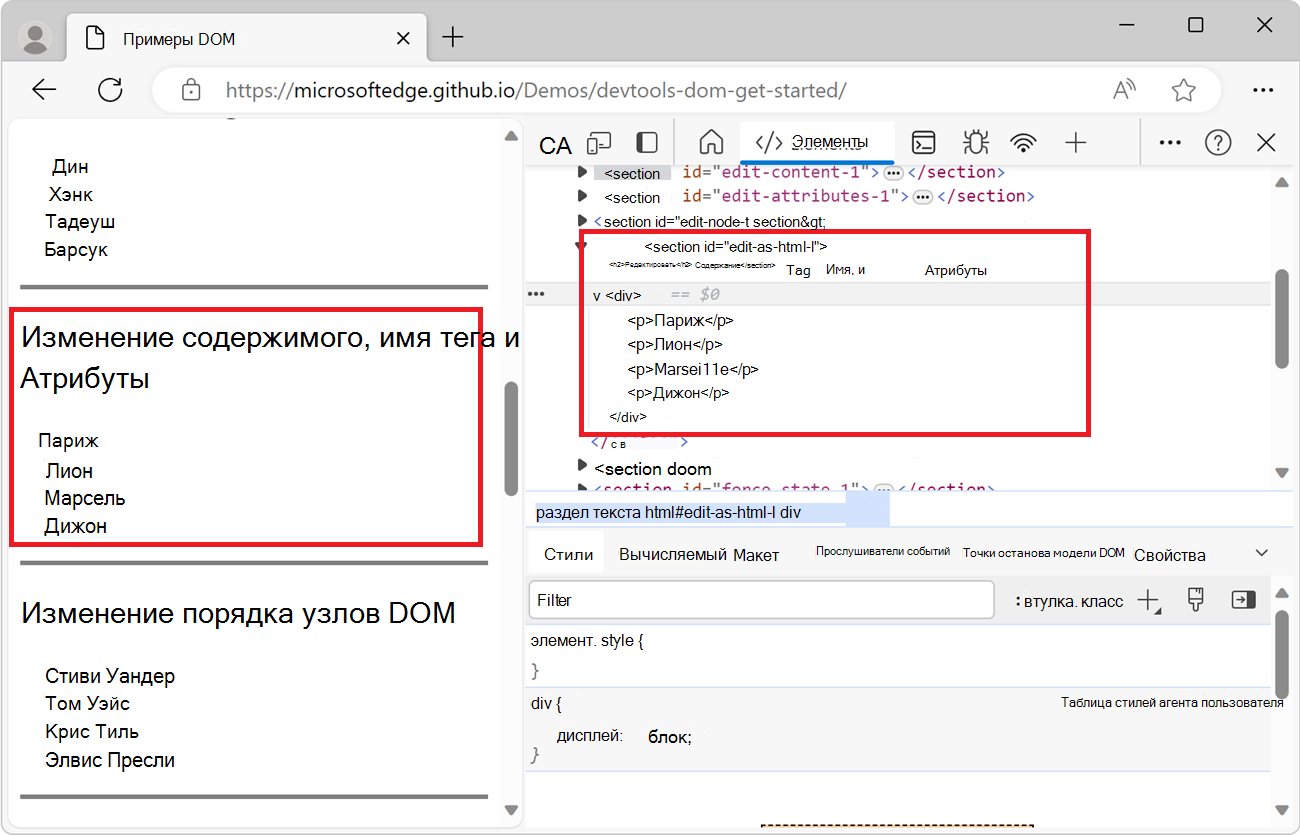Click the styles Filter input field

tap(760, 599)
